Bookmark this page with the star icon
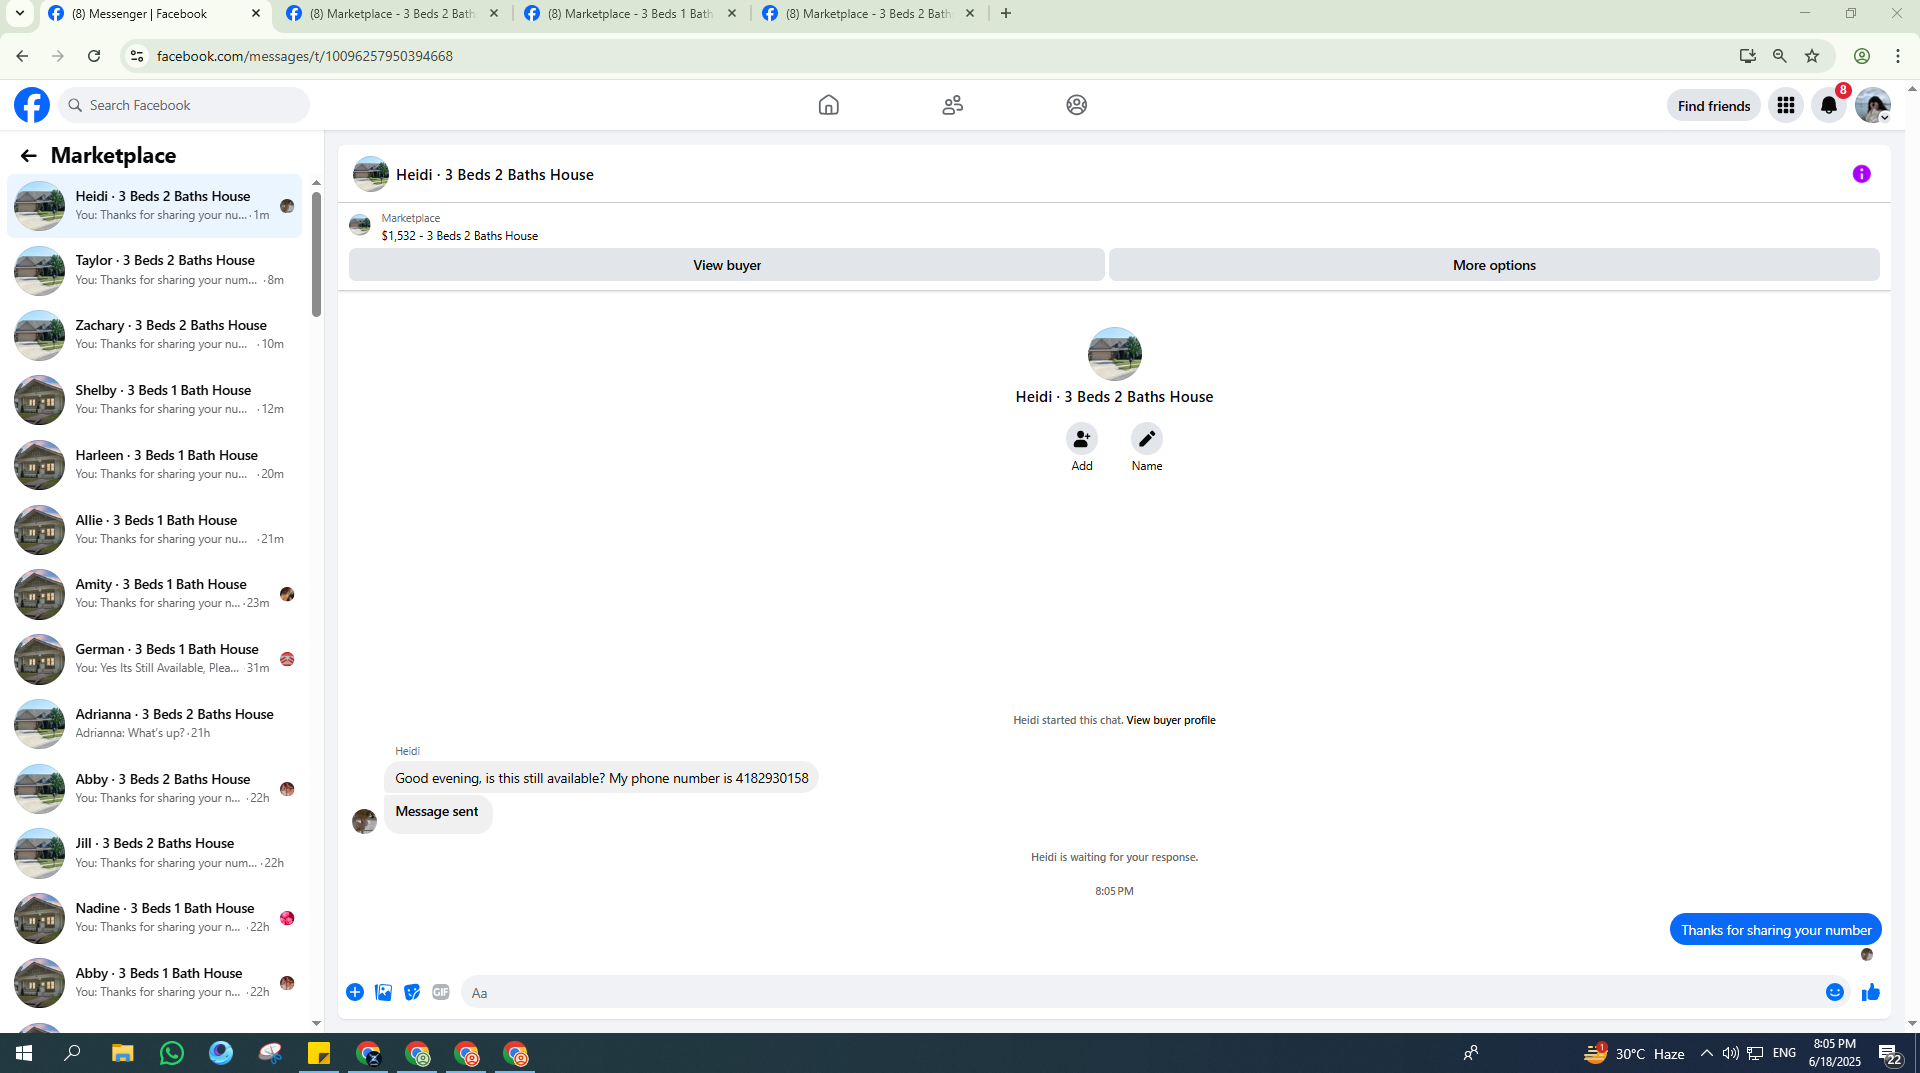Image resolution: width=1920 pixels, height=1073 pixels. point(1812,56)
